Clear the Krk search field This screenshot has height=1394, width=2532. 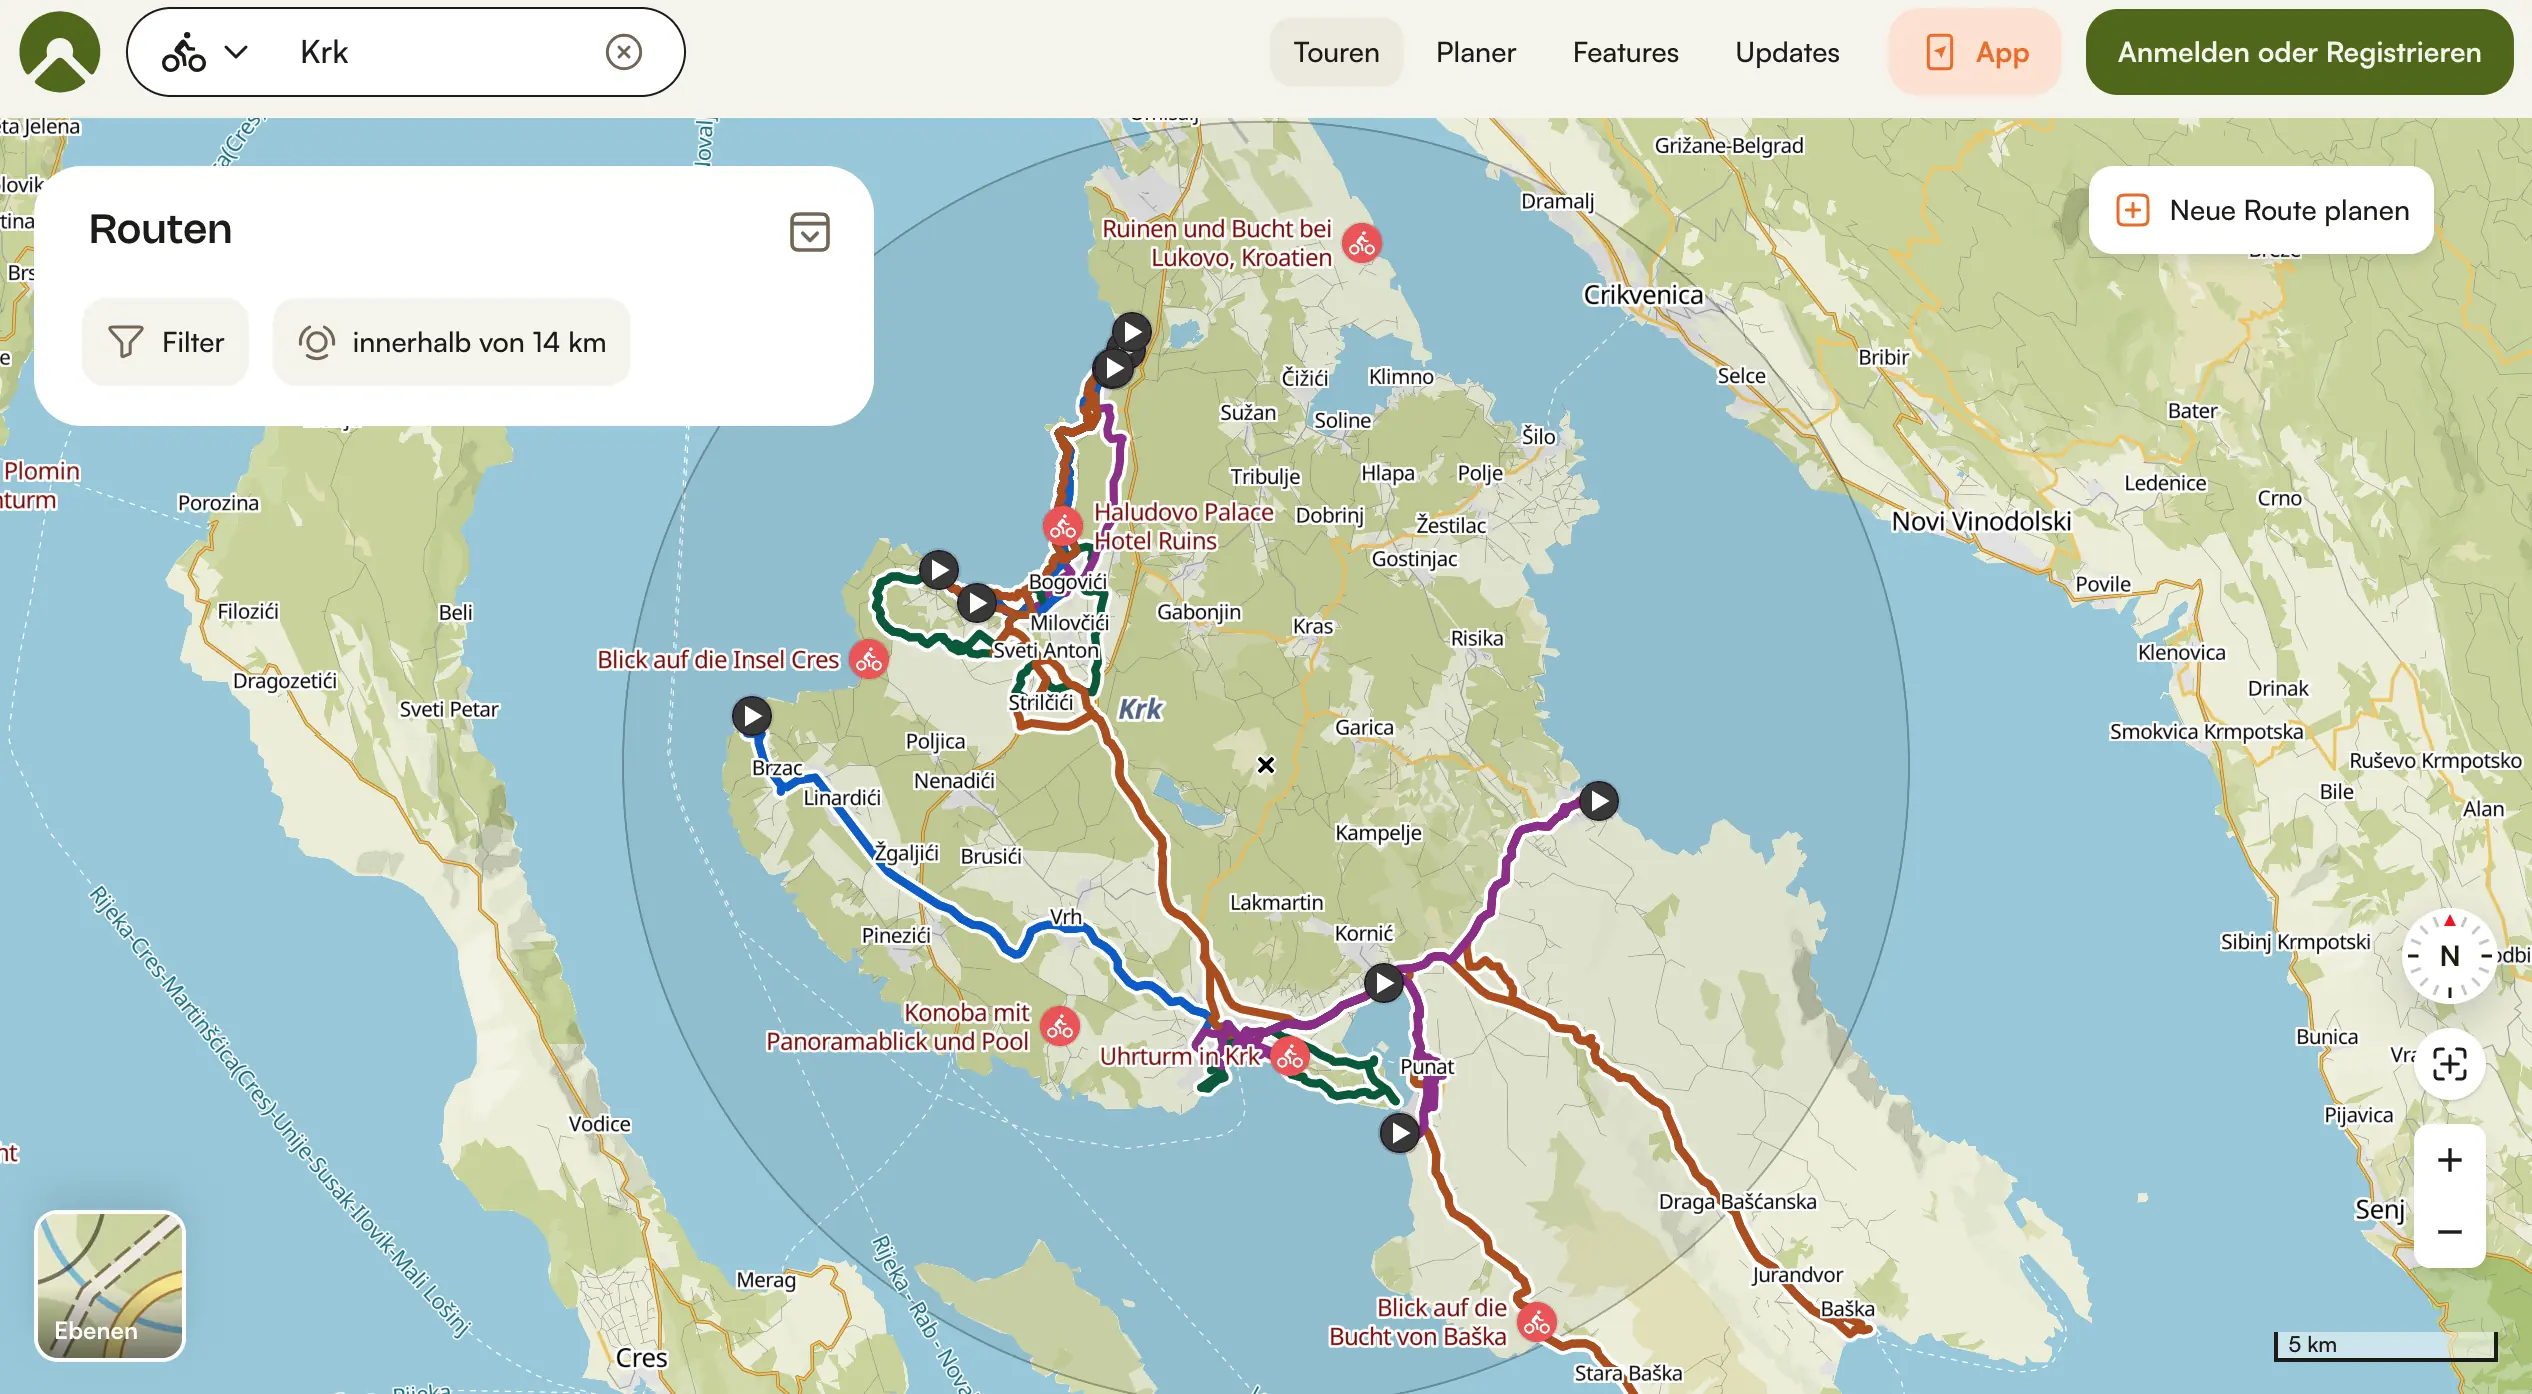pos(623,52)
